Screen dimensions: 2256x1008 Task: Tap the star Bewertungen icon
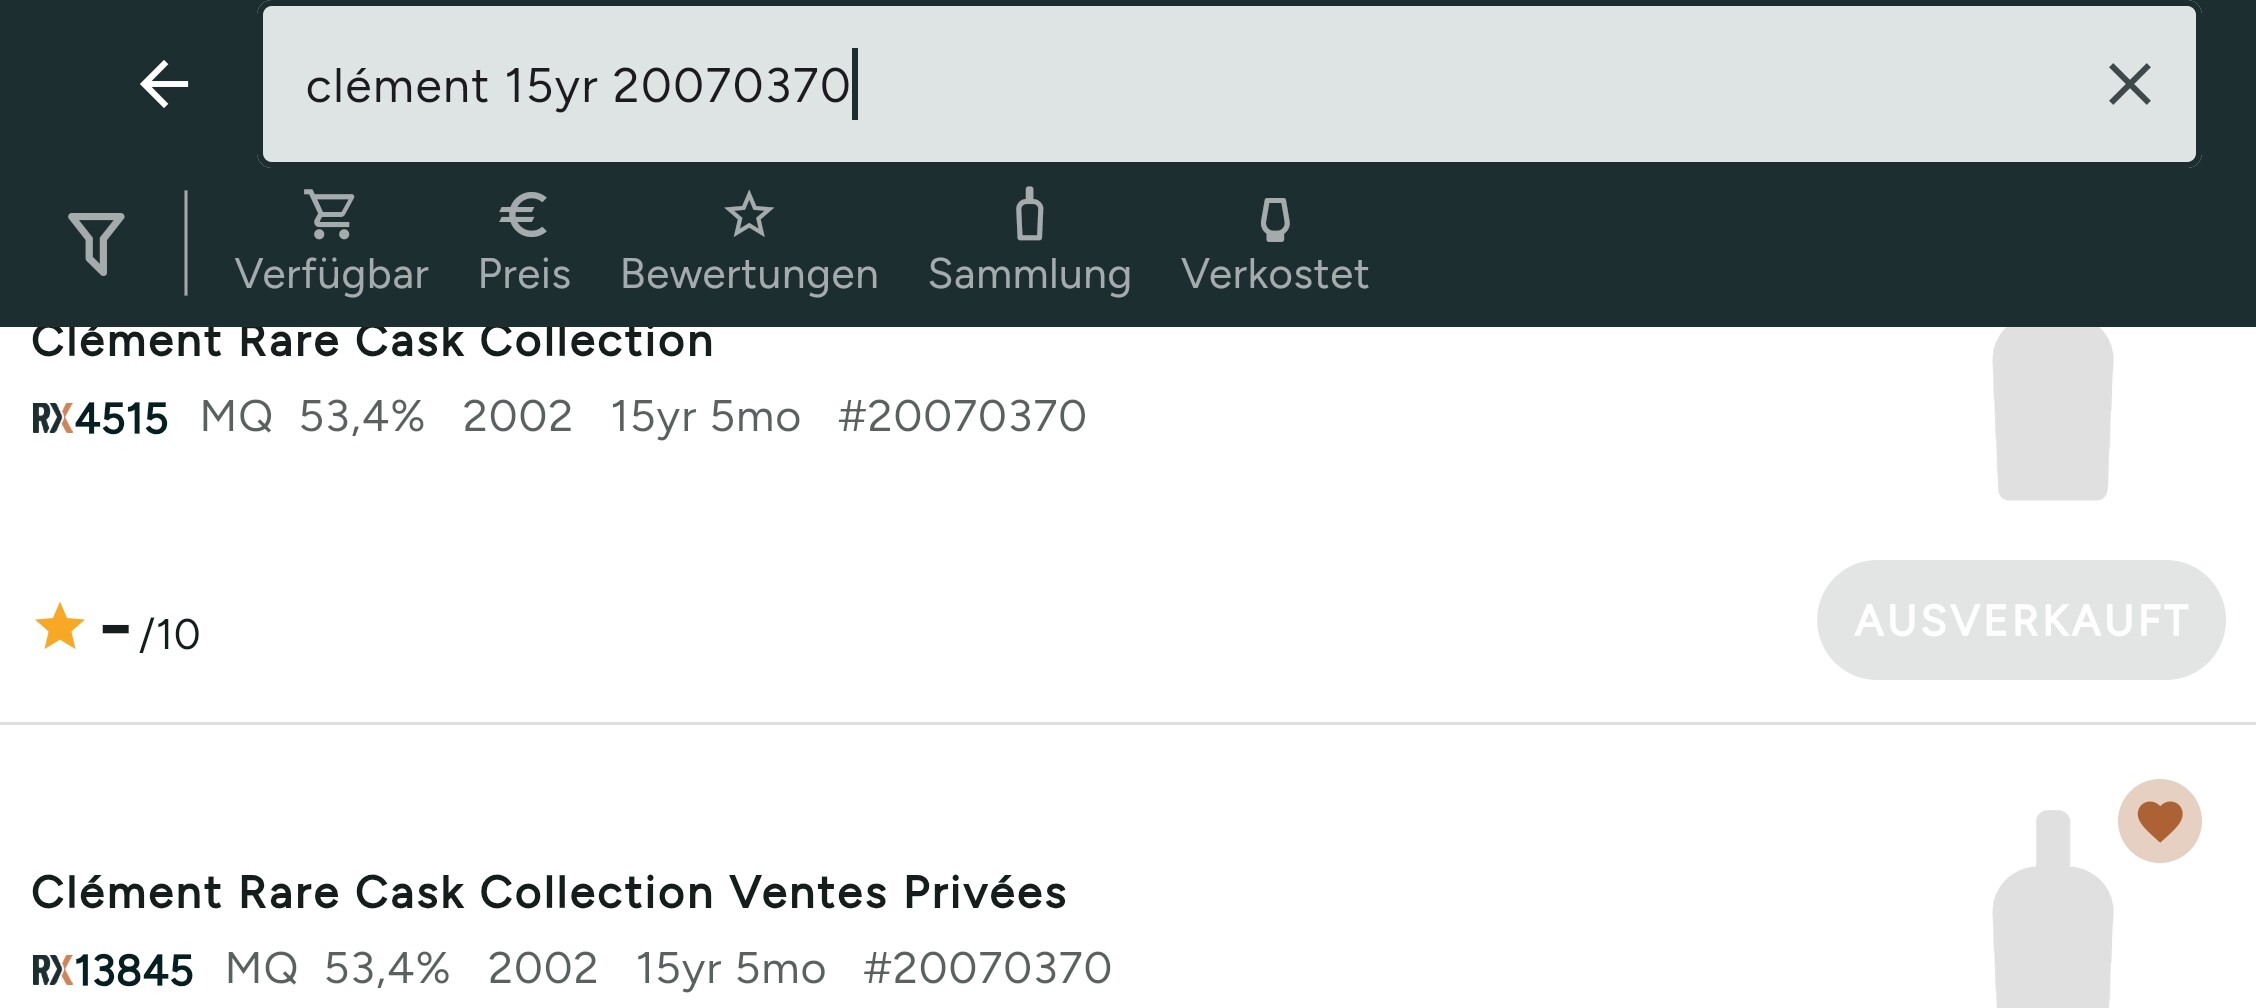749,215
